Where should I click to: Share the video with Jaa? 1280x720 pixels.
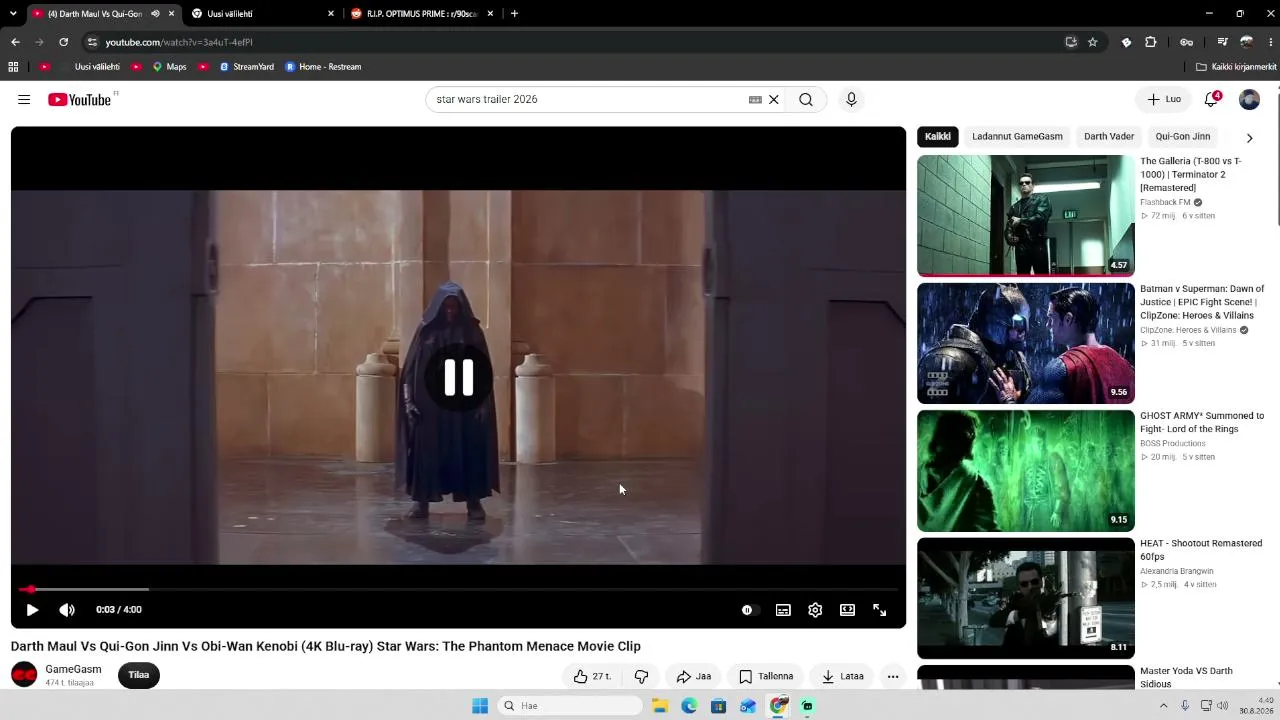point(693,676)
